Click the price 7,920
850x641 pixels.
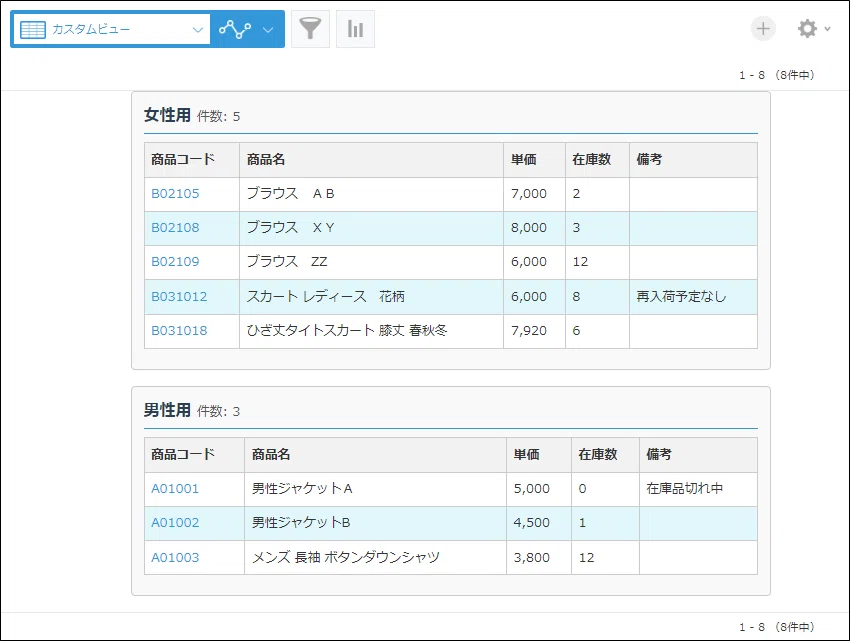[x=529, y=331]
